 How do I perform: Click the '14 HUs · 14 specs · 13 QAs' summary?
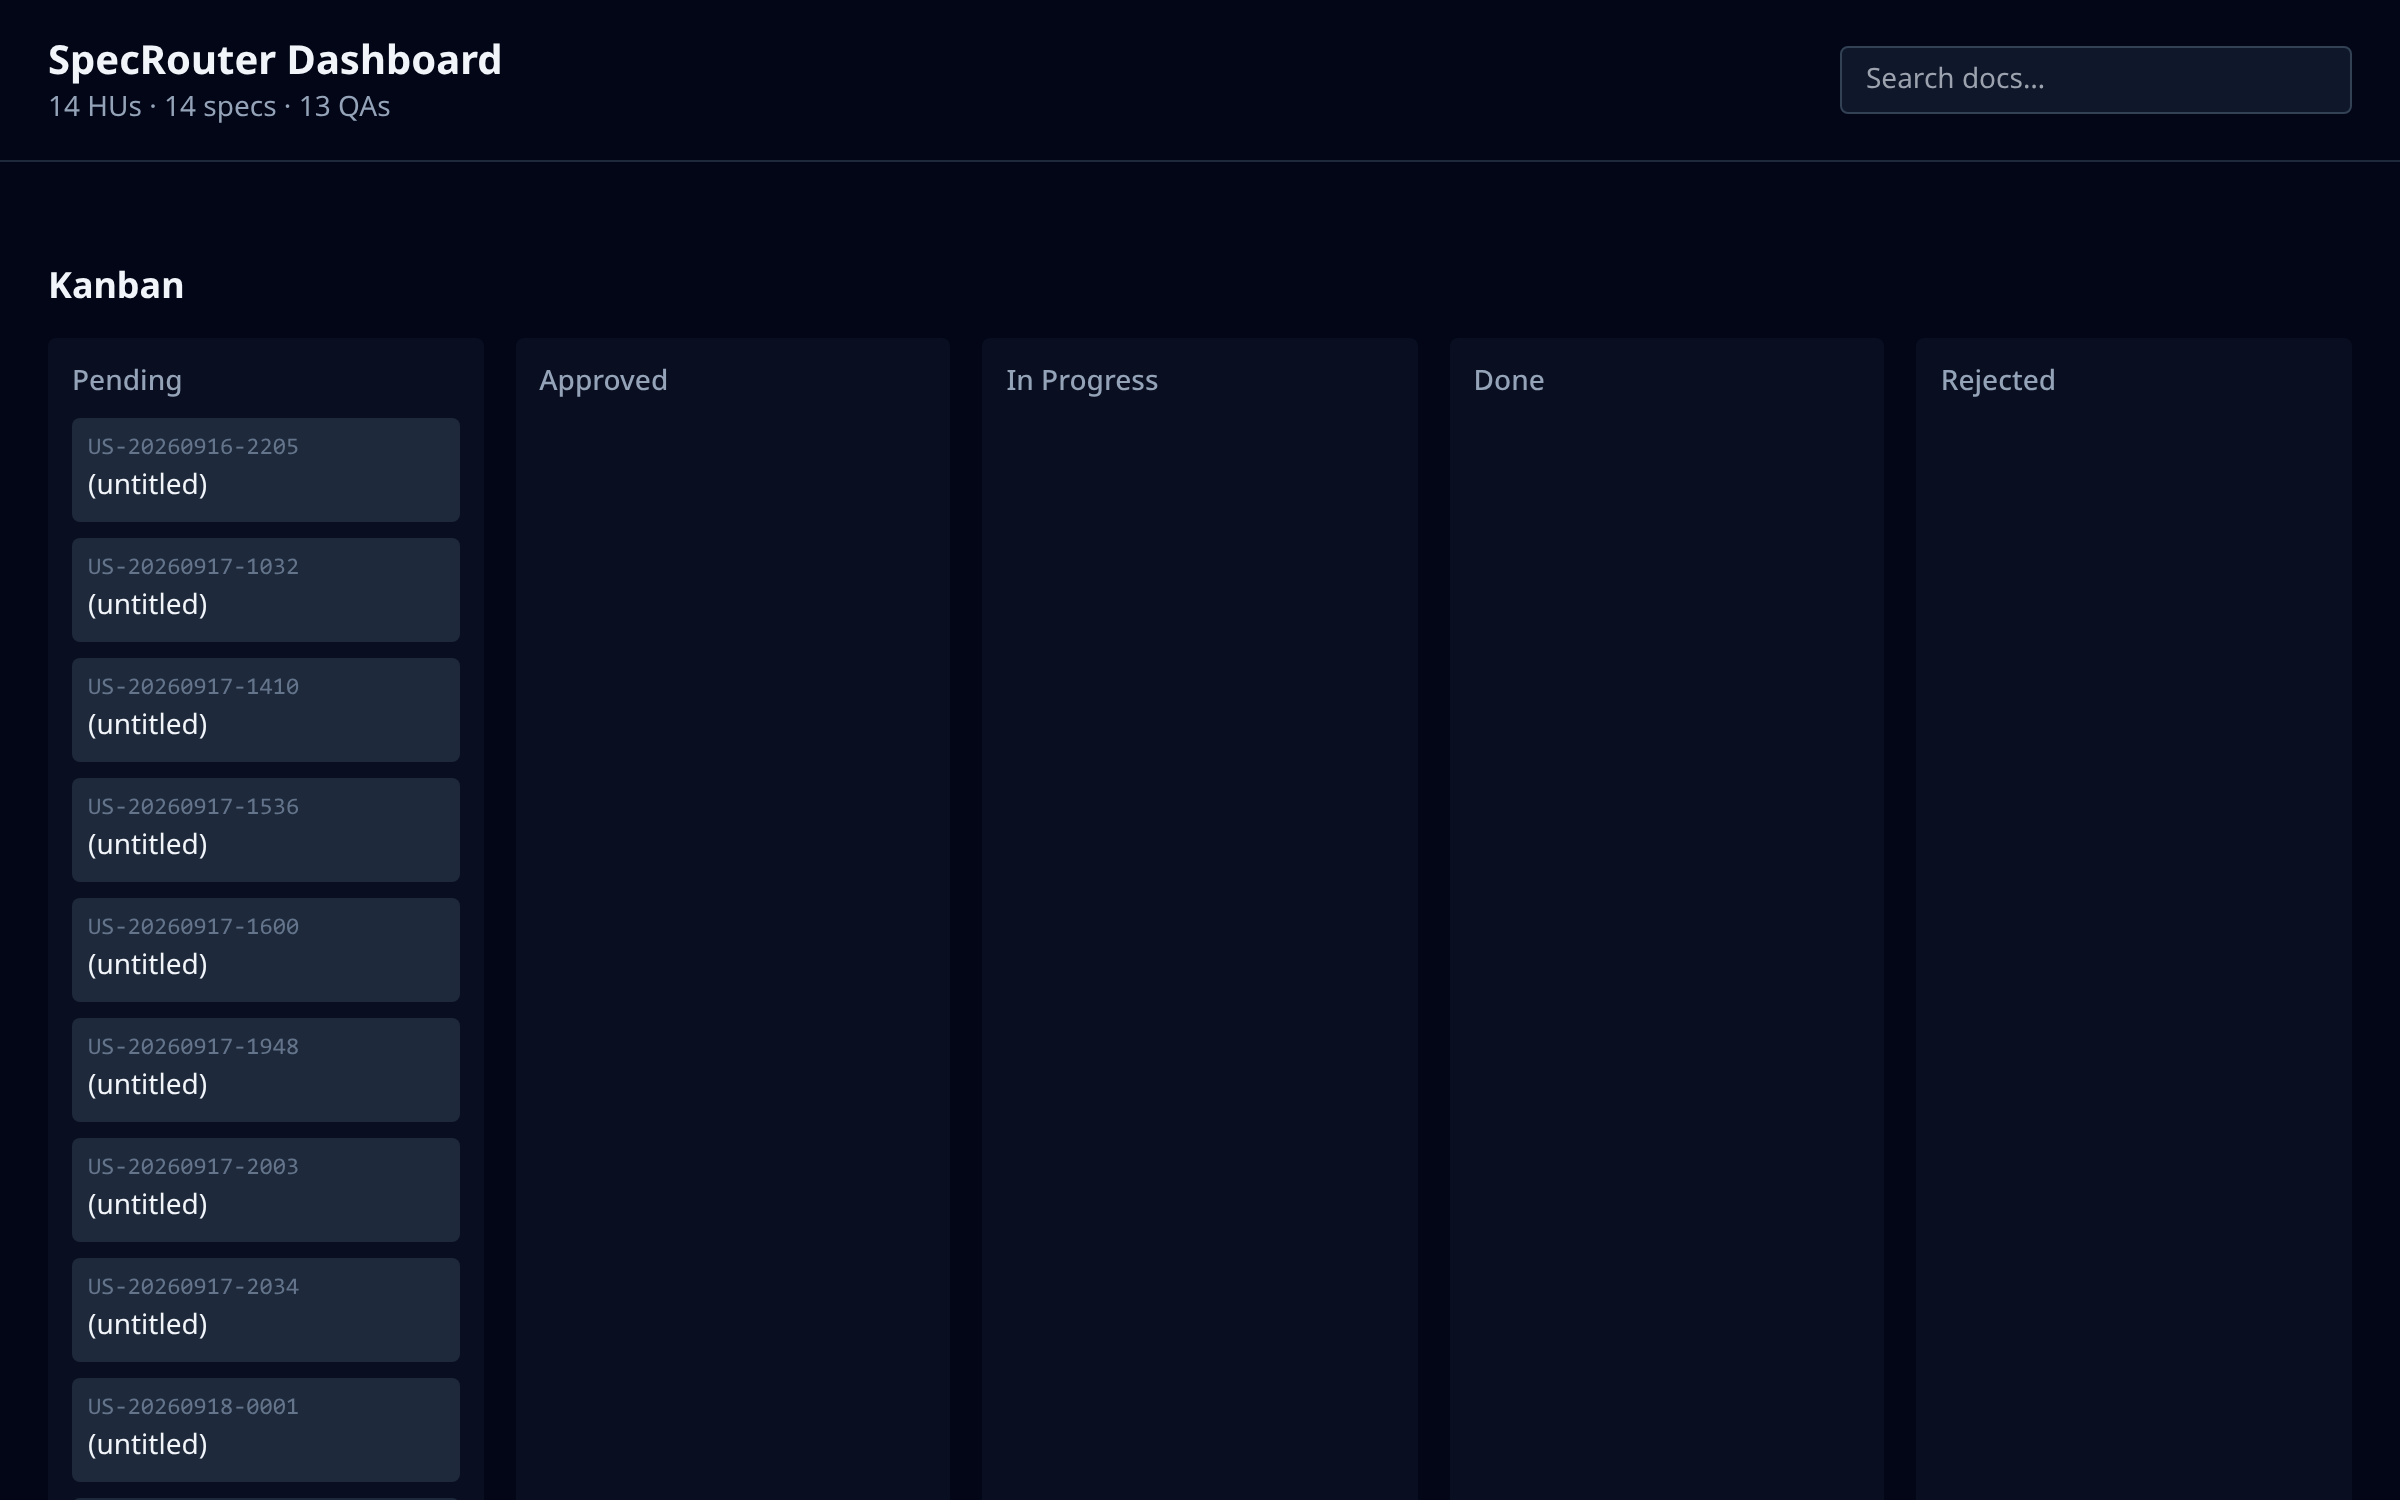[219, 106]
